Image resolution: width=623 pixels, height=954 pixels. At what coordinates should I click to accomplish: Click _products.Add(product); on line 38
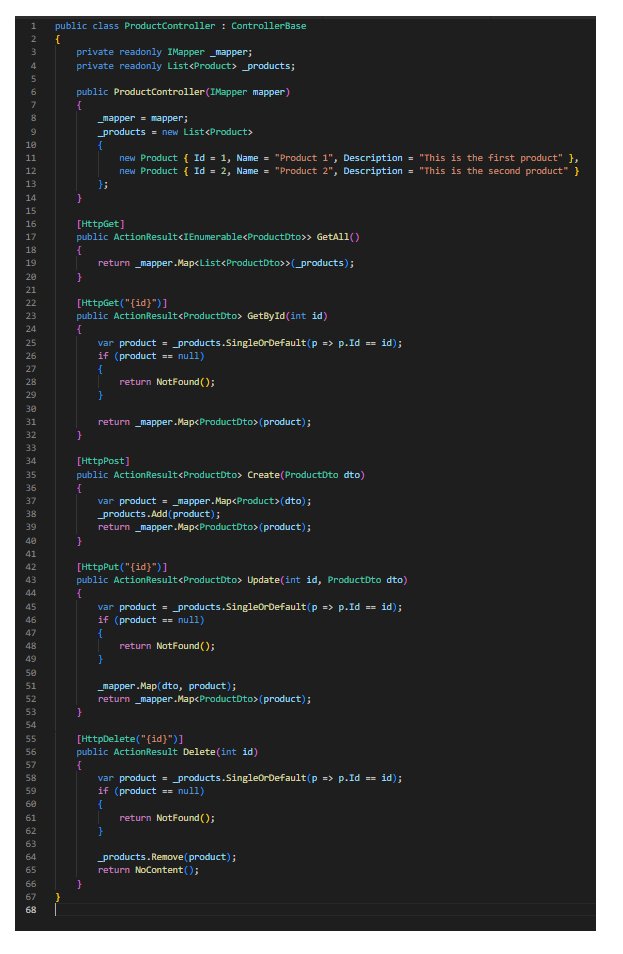(x=159, y=514)
